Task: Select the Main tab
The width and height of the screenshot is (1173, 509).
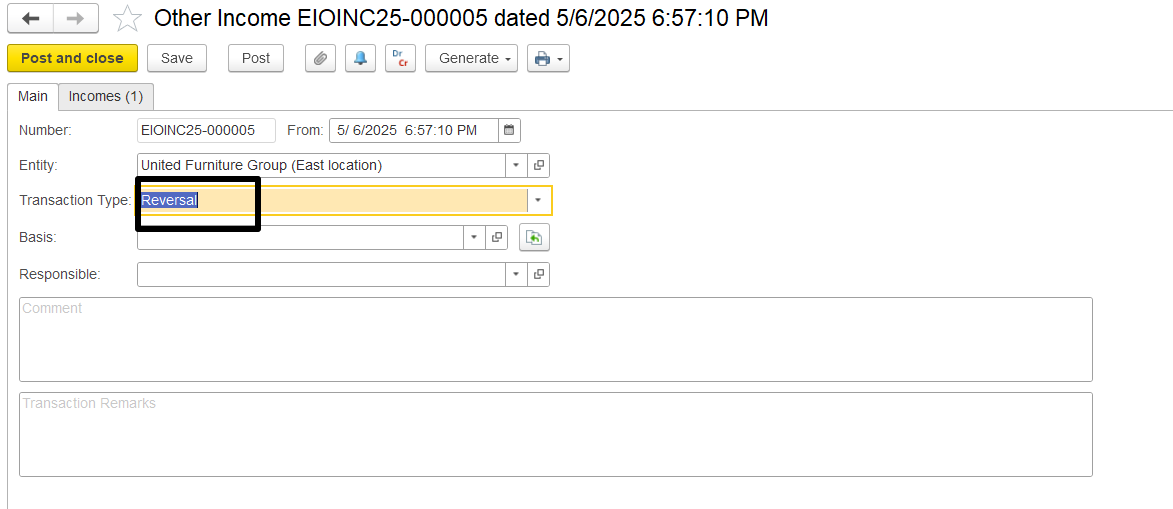Action: pos(33,97)
